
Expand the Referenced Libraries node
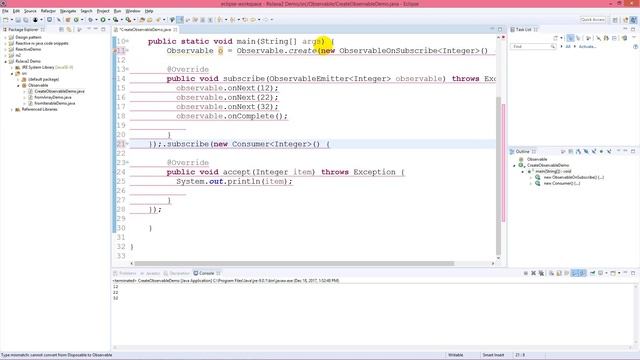click(x=12, y=109)
